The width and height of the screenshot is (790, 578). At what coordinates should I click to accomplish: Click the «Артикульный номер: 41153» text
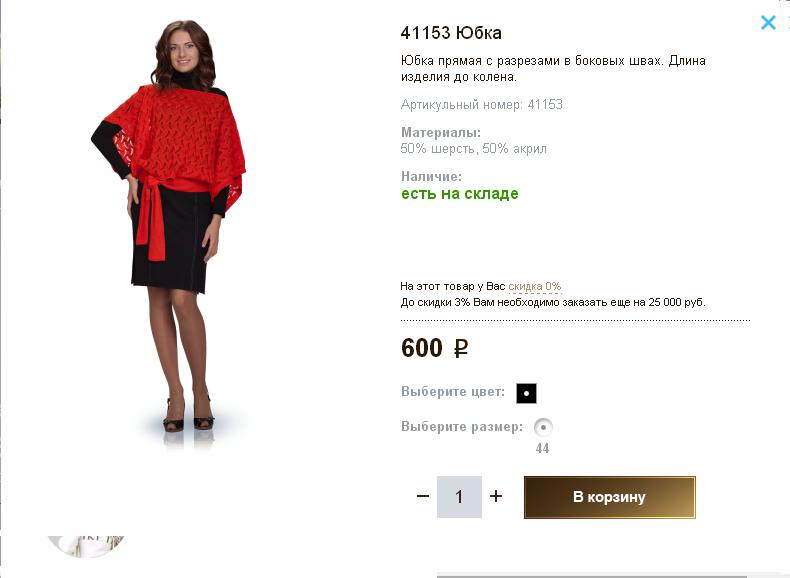click(481, 104)
